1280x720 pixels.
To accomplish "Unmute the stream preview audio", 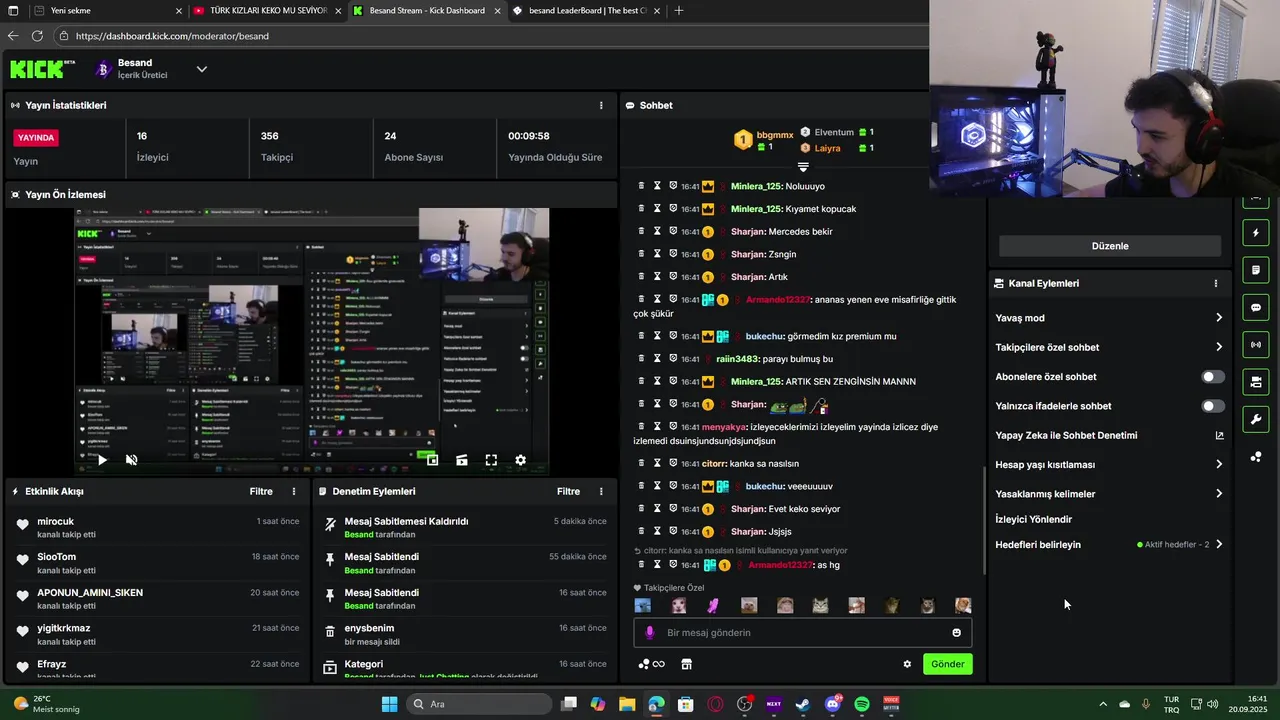I will [x=131, y=460].
